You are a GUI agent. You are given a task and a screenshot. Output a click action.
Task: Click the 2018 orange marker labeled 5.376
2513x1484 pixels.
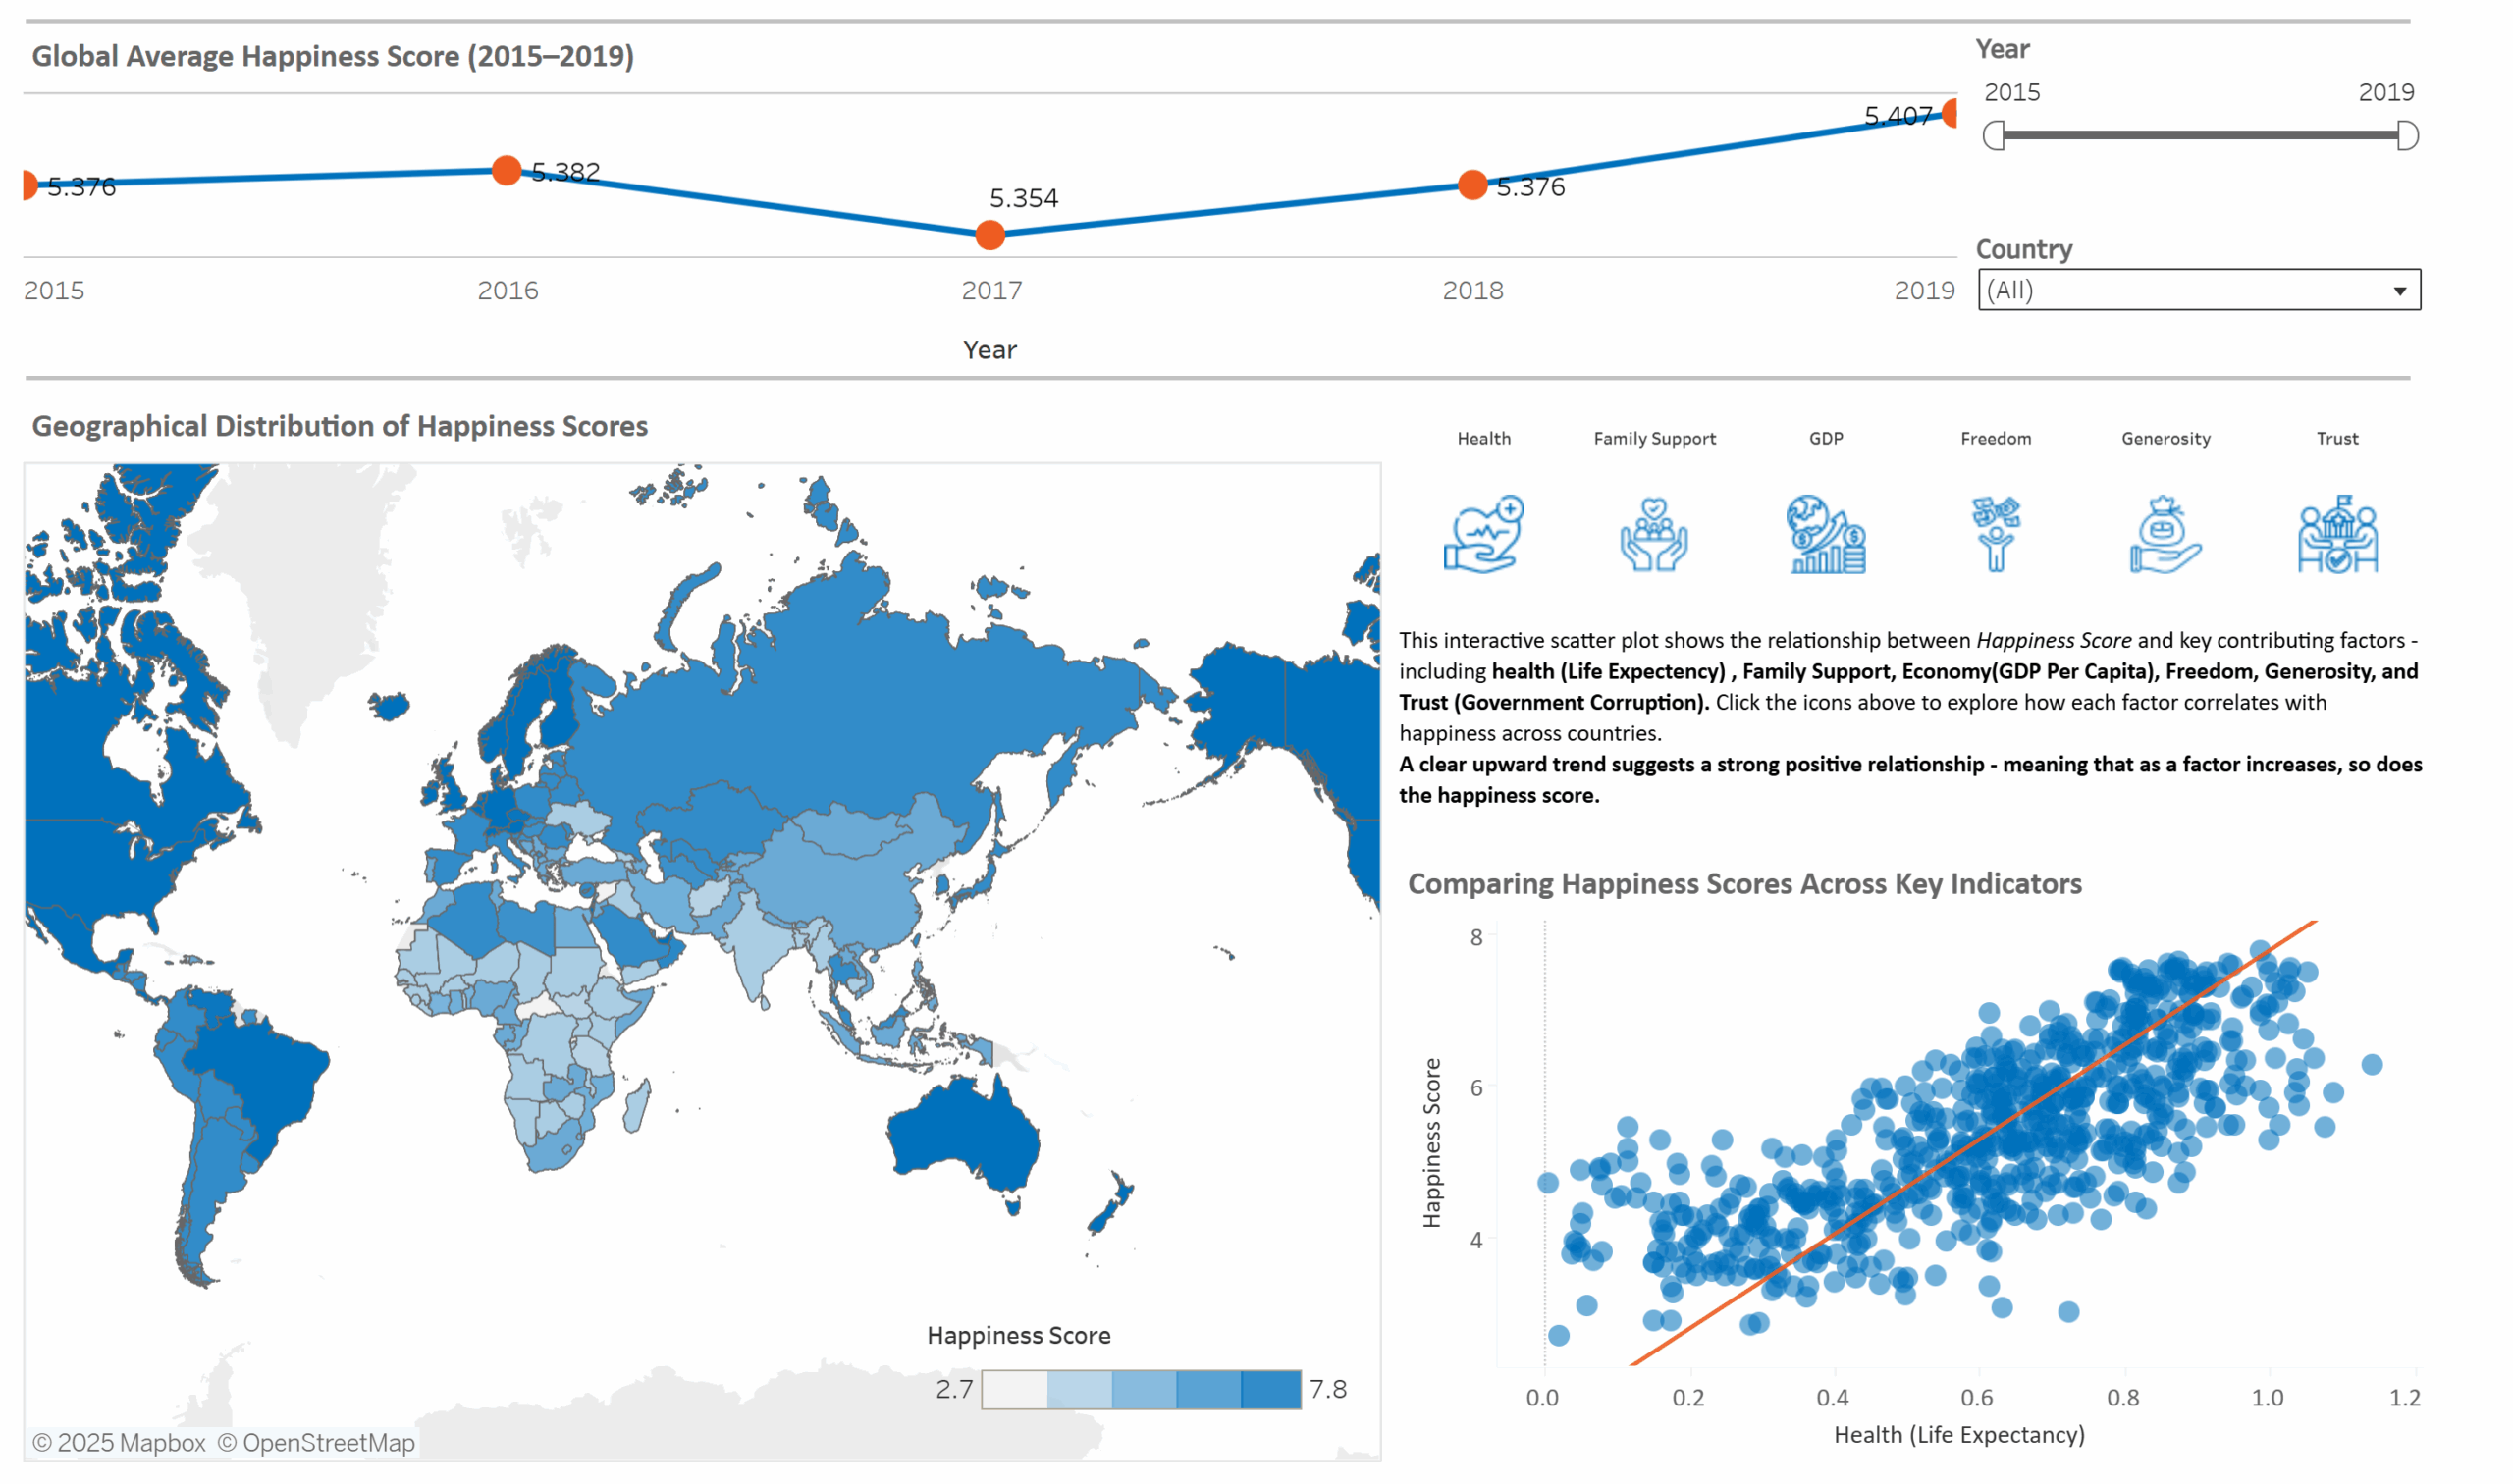point(1472,184)
